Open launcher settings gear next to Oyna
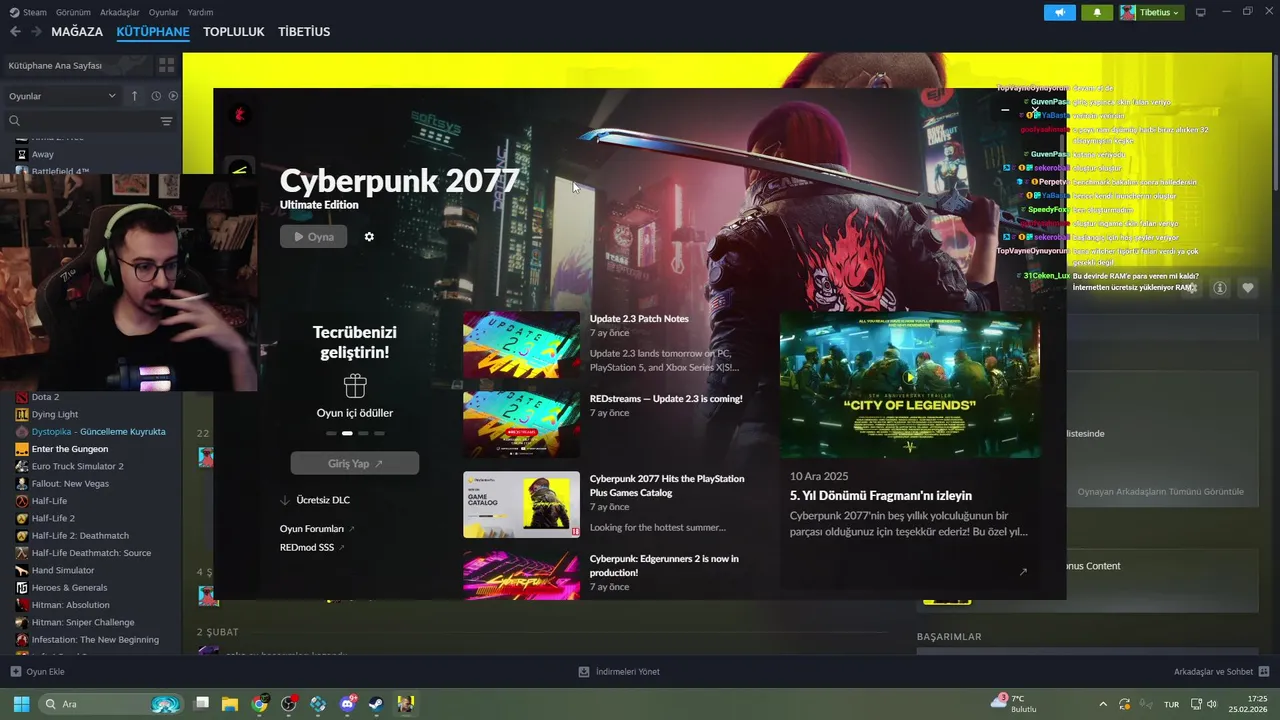The height and width of the screenshot is (720, 1280). [x=369, y=237]
